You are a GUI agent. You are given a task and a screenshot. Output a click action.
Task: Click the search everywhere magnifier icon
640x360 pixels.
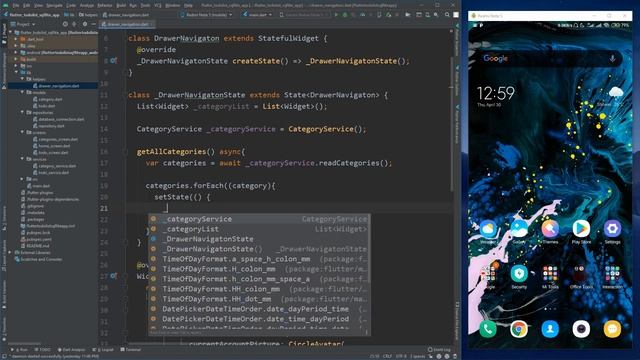pyautogui.click(x=447, y=14)
